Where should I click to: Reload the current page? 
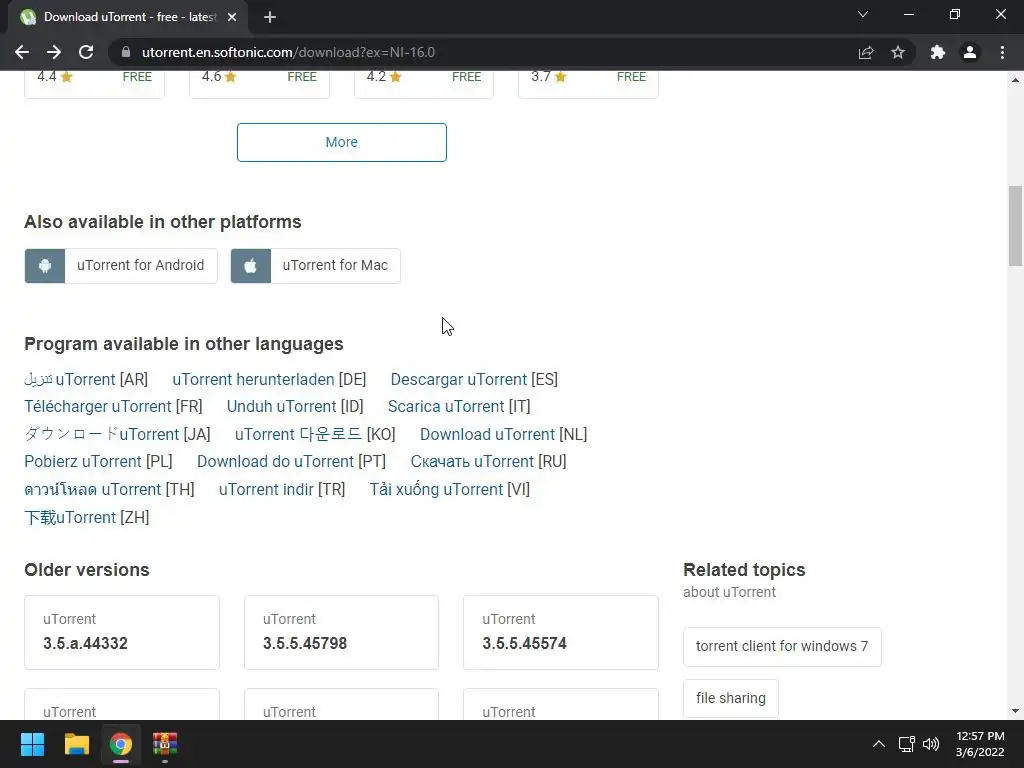[86, 52]
